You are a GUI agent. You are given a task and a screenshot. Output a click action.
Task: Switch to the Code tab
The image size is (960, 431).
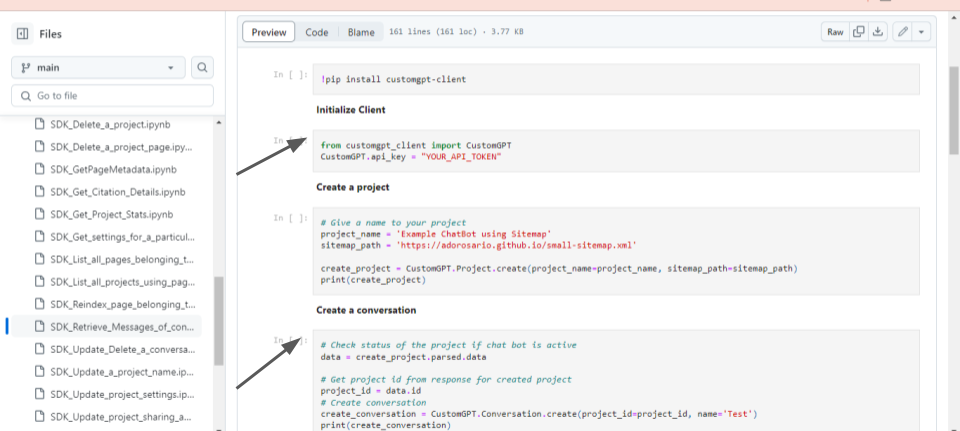coord(317,32)
